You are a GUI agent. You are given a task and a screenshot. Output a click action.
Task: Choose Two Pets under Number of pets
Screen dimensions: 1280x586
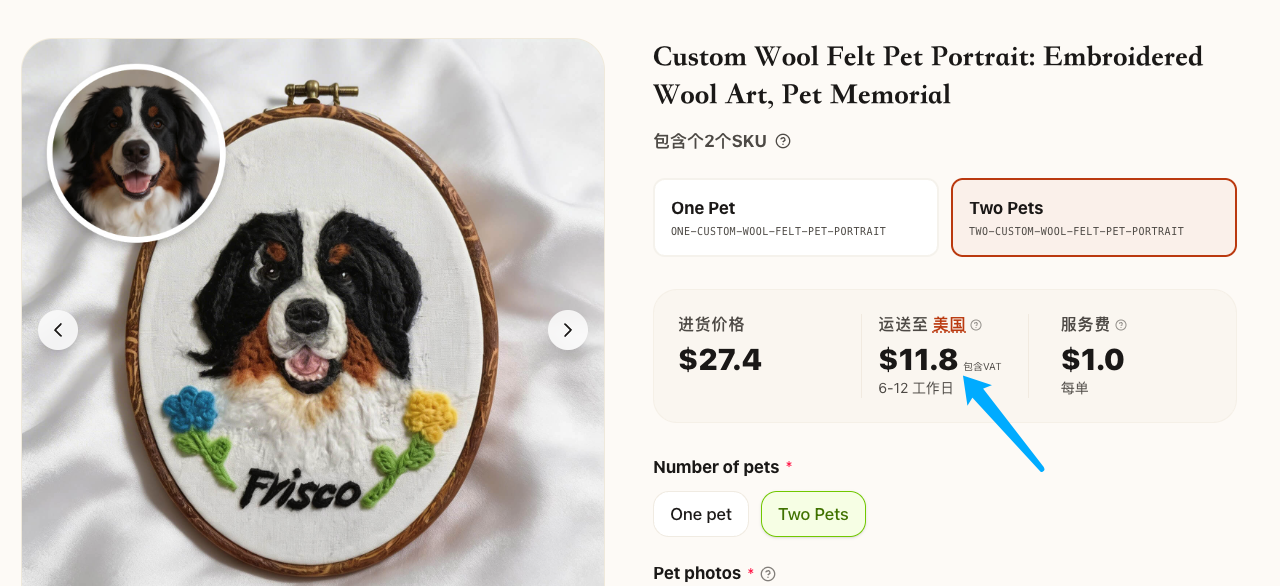coord(813,514)
